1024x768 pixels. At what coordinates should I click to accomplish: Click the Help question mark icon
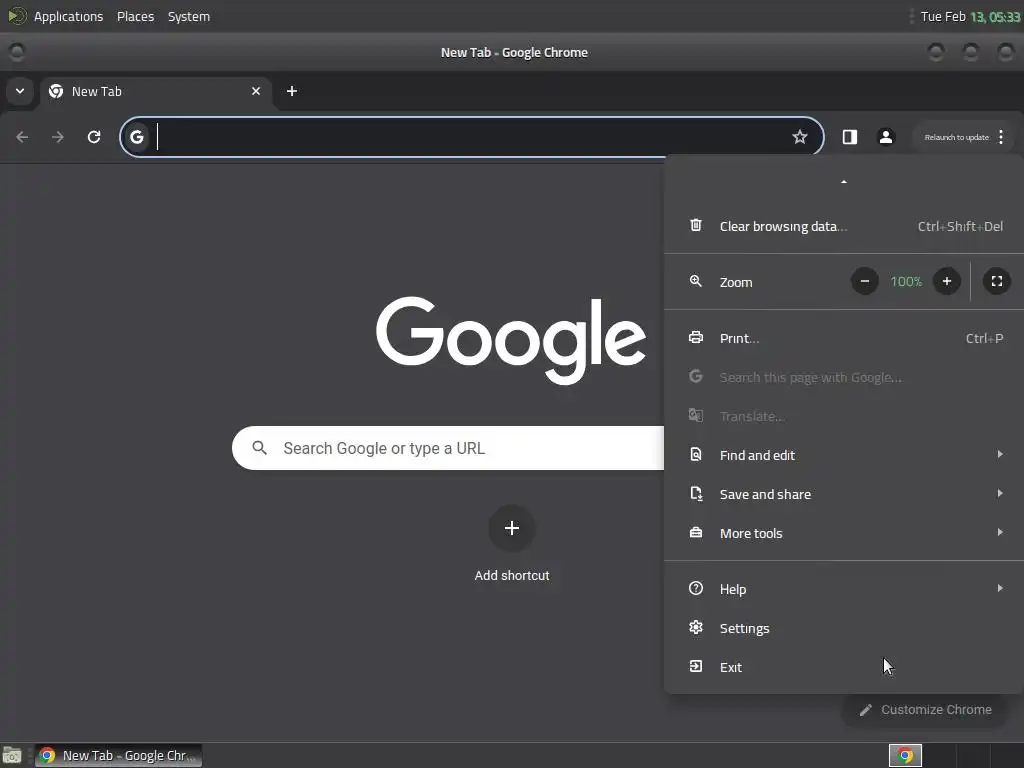[696, 588]
